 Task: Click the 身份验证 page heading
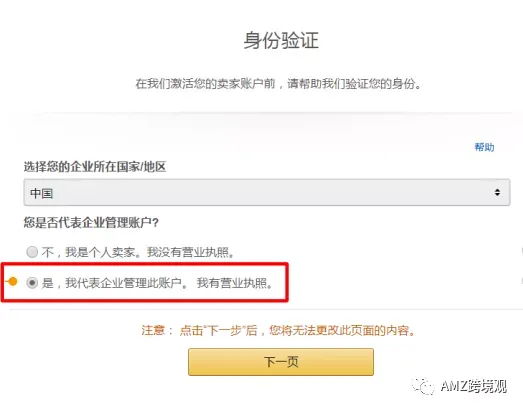[x=281, y=40]
